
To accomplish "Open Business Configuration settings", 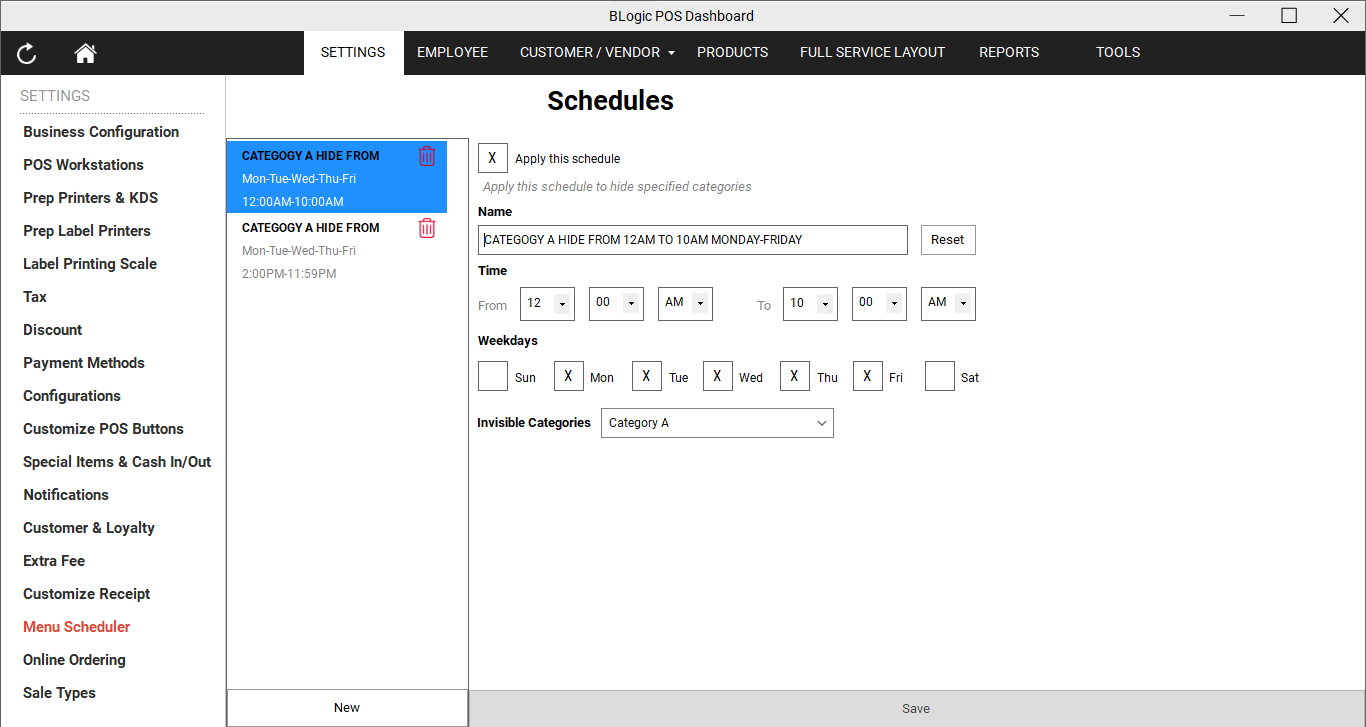I will pyautogui.click(x=101, y=132).
